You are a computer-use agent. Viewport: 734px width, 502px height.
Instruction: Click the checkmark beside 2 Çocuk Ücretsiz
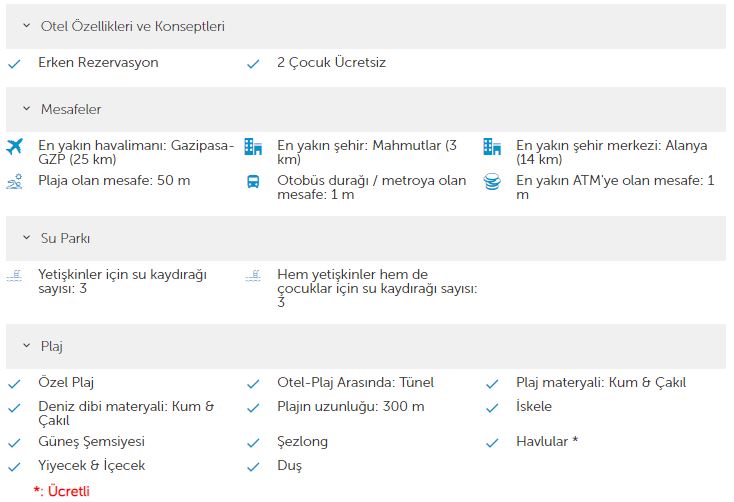coord(253,64)
